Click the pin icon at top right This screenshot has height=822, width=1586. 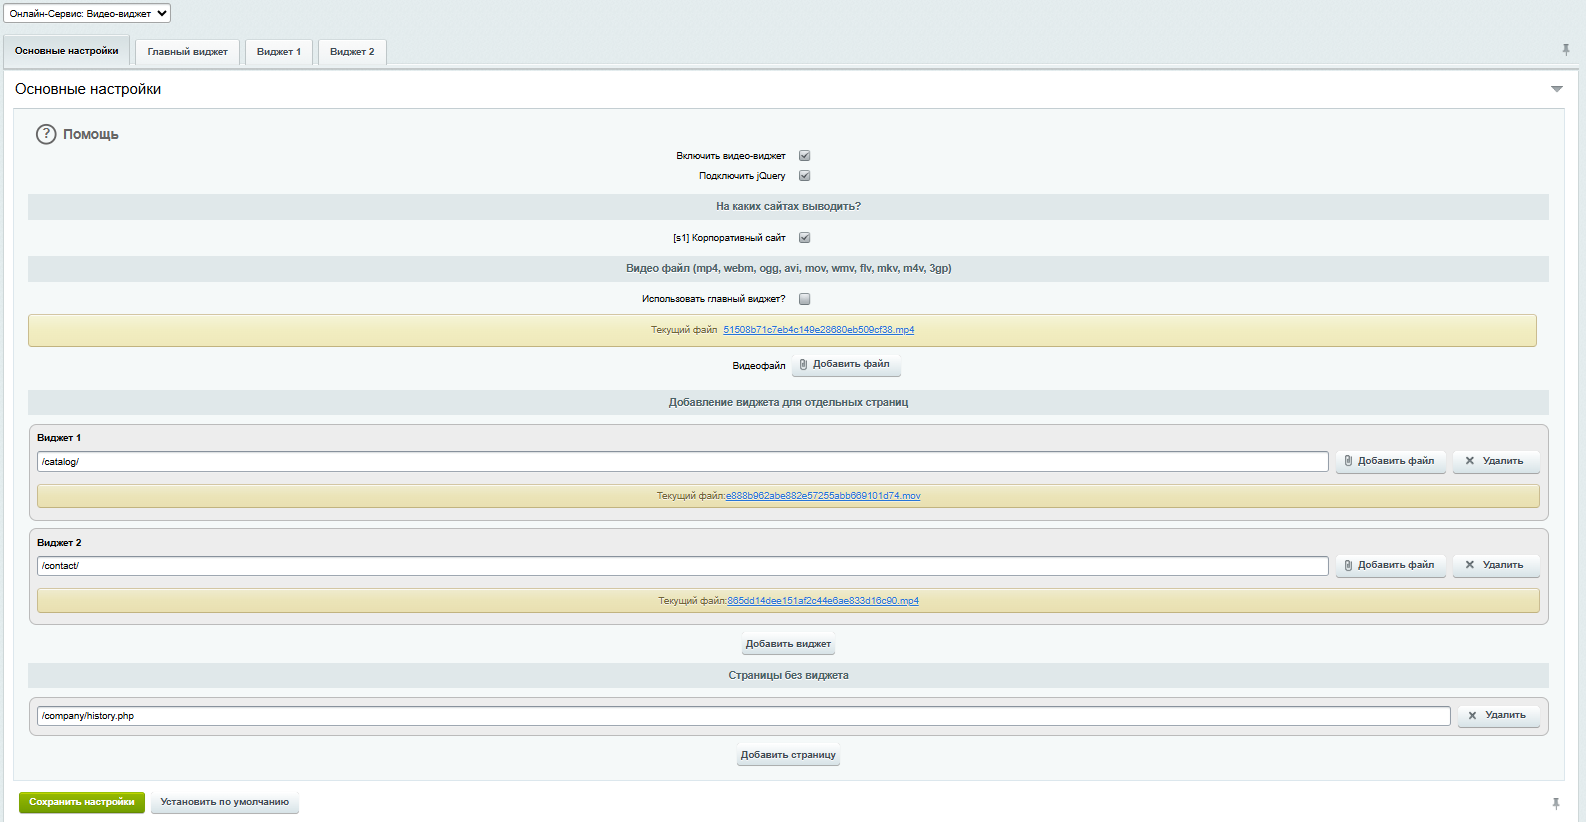click(x=1565, y=50)
